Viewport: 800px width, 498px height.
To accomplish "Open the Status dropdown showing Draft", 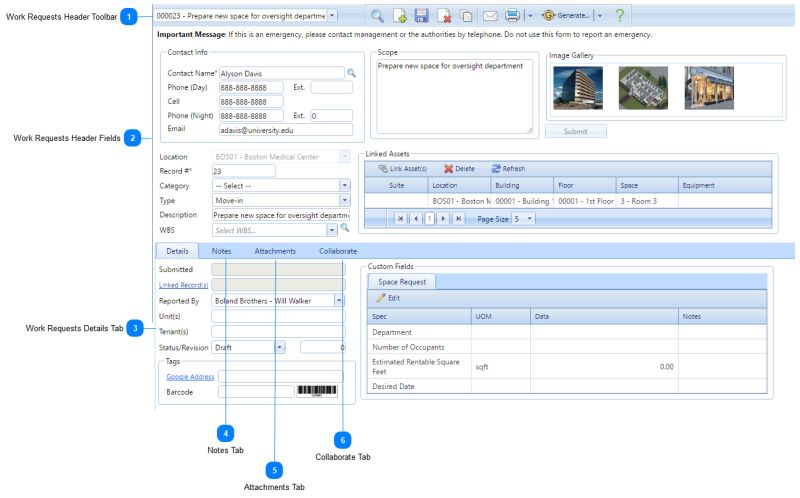I will click(x=280, y=347).
